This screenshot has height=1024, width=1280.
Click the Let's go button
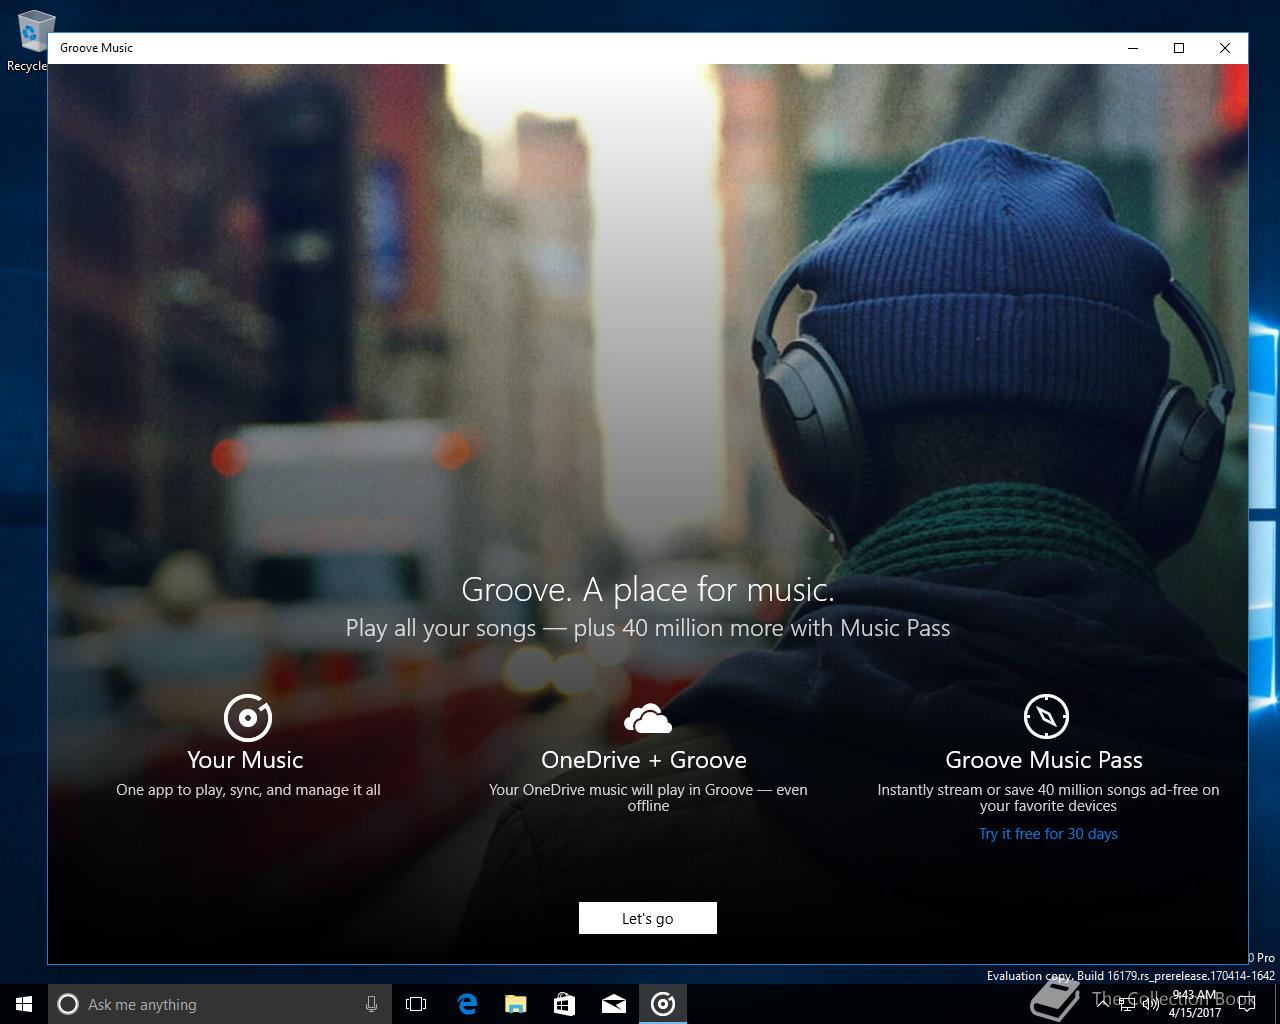tap(647, 918)
